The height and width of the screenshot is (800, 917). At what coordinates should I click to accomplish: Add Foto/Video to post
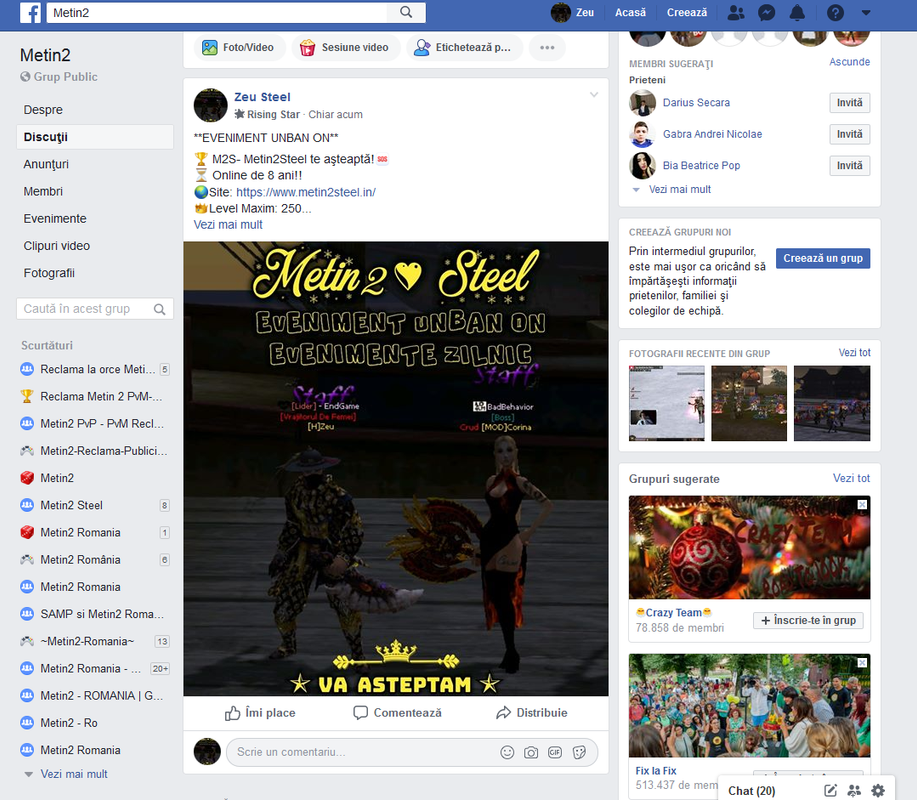(x=238, y=47)
